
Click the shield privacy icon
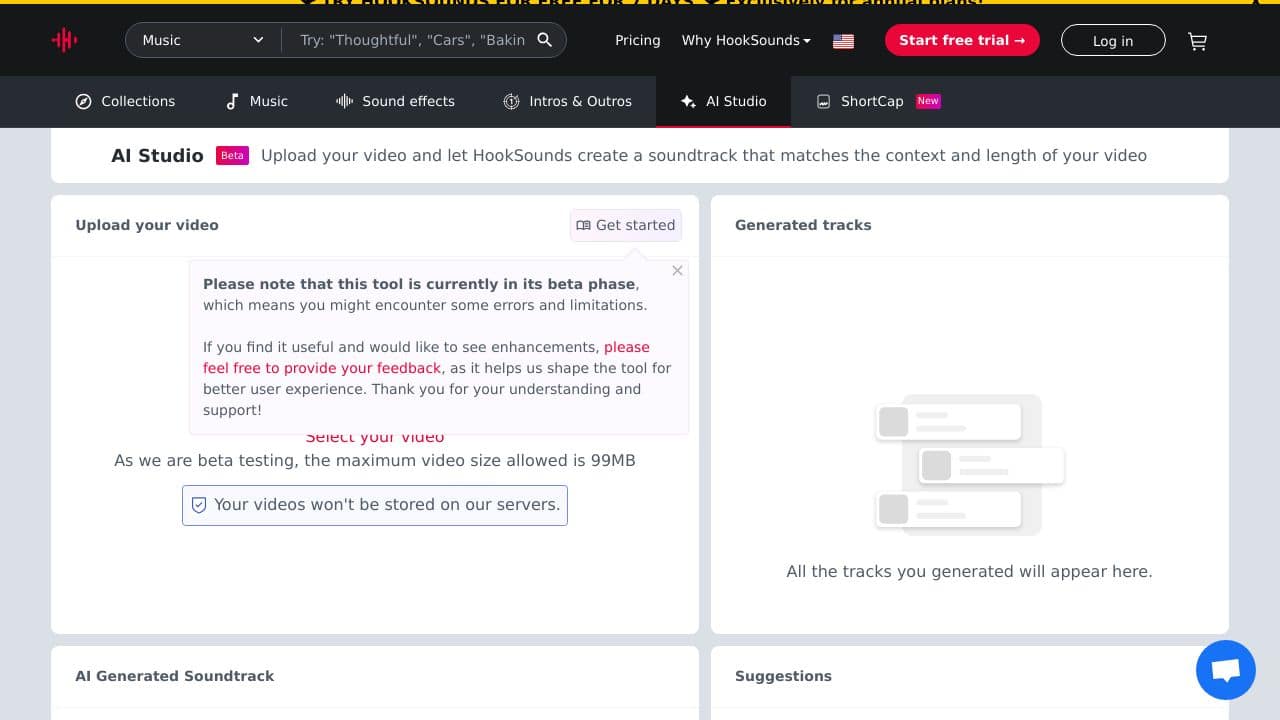[199, 505]
